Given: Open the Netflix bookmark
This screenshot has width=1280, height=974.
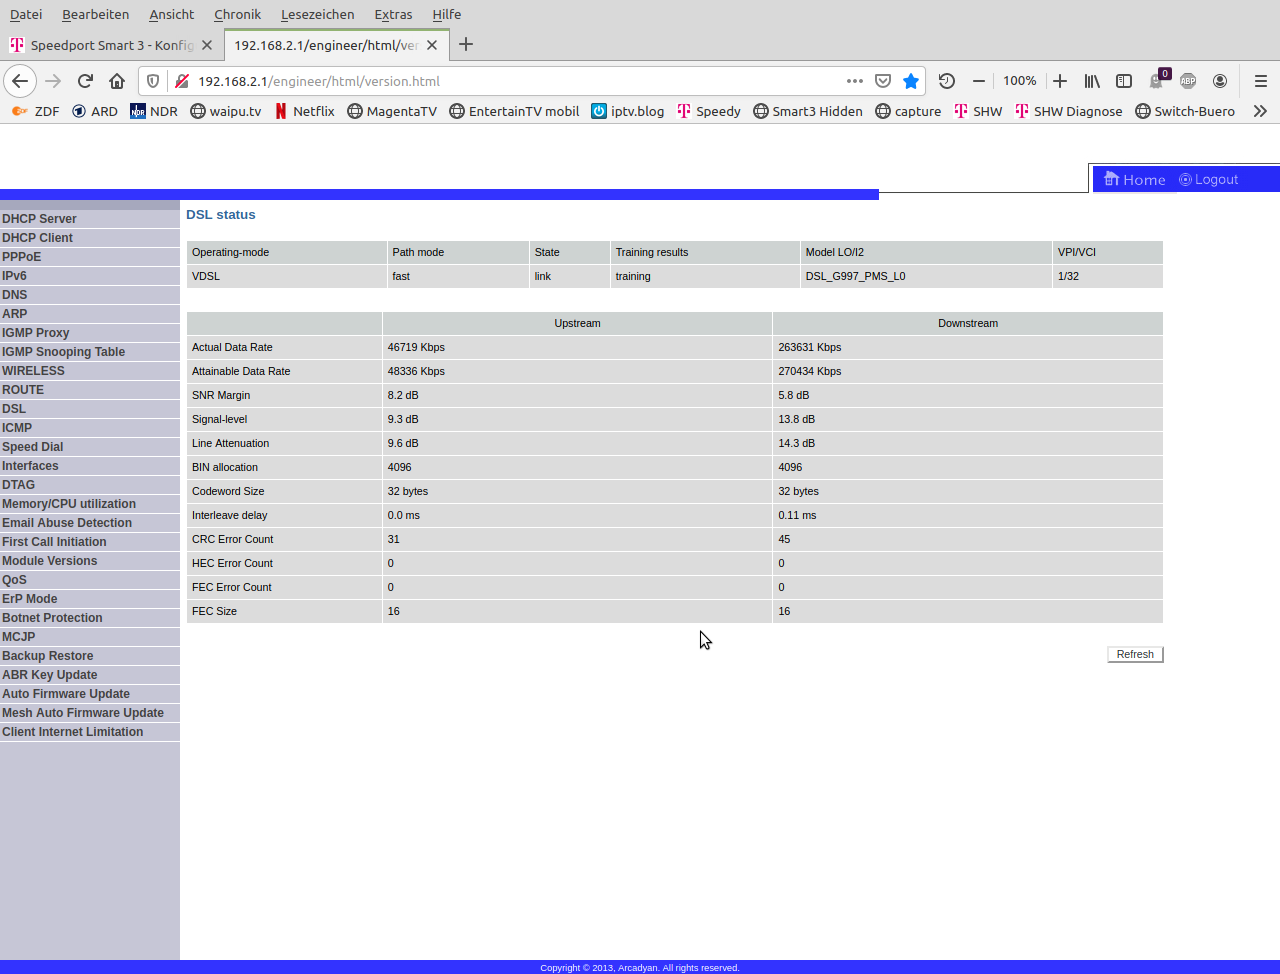Looking at the screenshot, I should (x=304, y=111).
